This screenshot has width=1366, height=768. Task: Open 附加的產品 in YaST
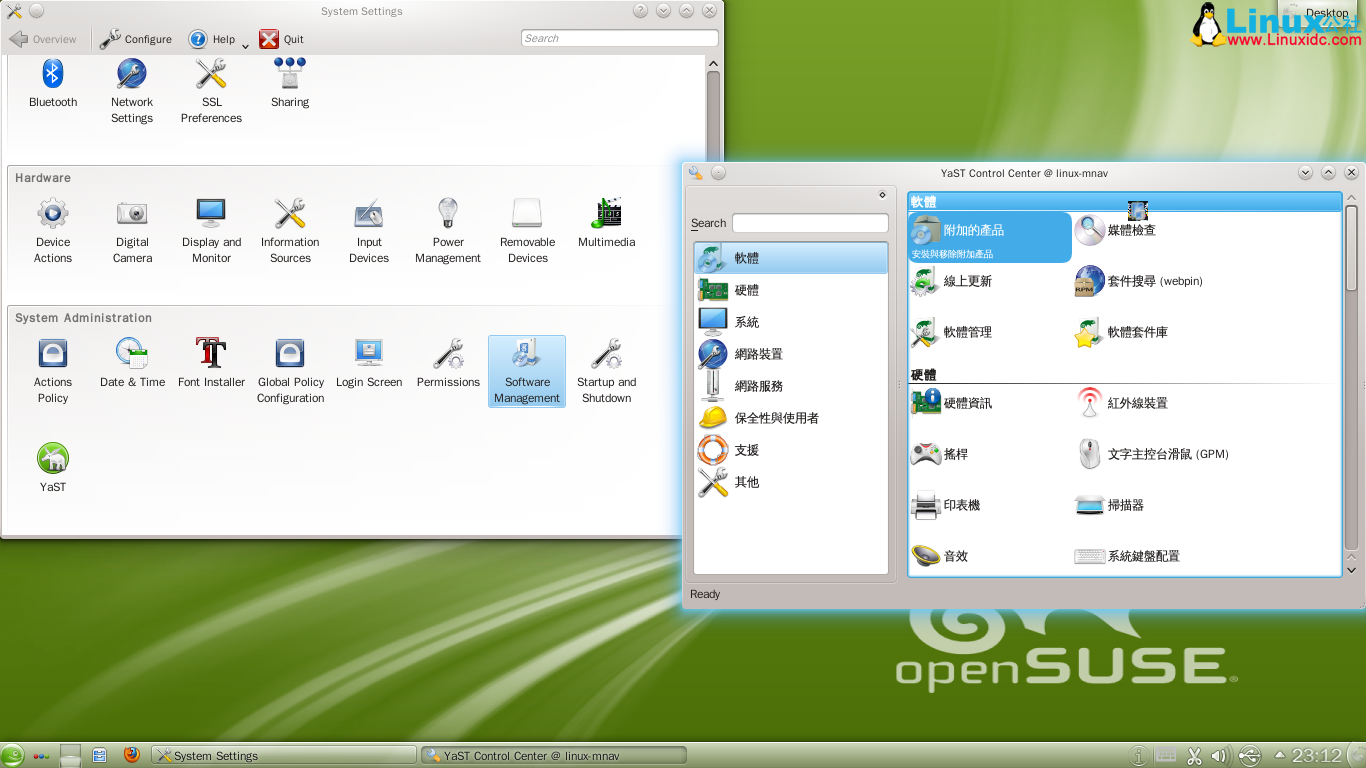coord(990,237)
